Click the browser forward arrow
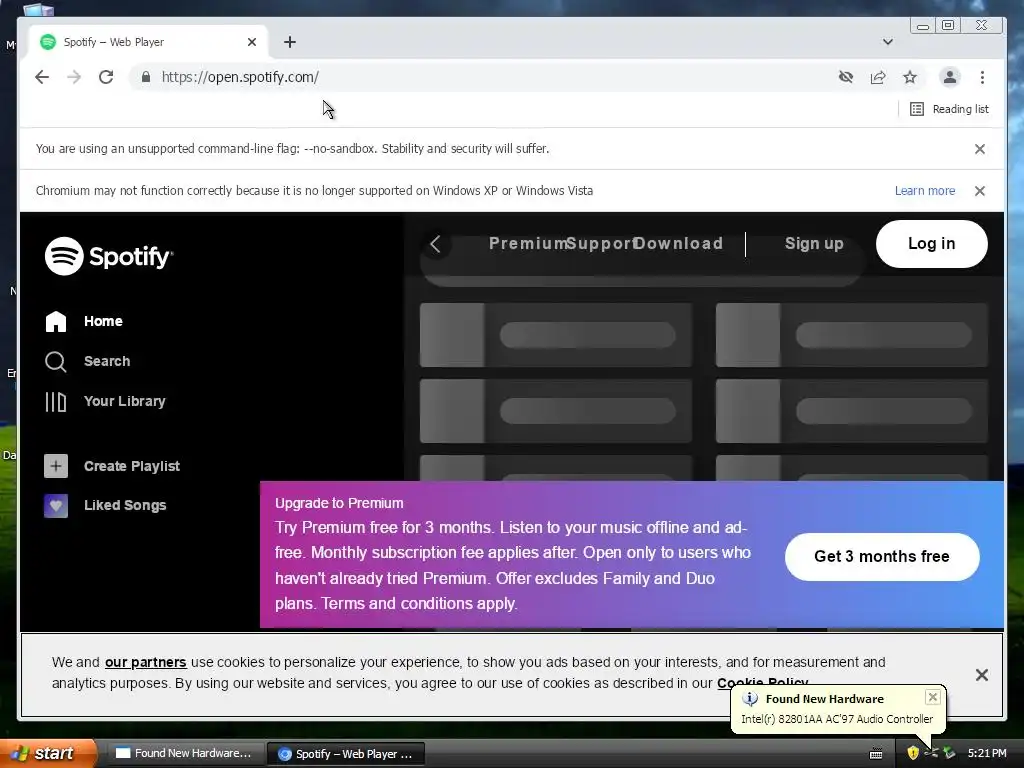The height and width of the screenshot is (768, 1024). (x=74, y=77)
